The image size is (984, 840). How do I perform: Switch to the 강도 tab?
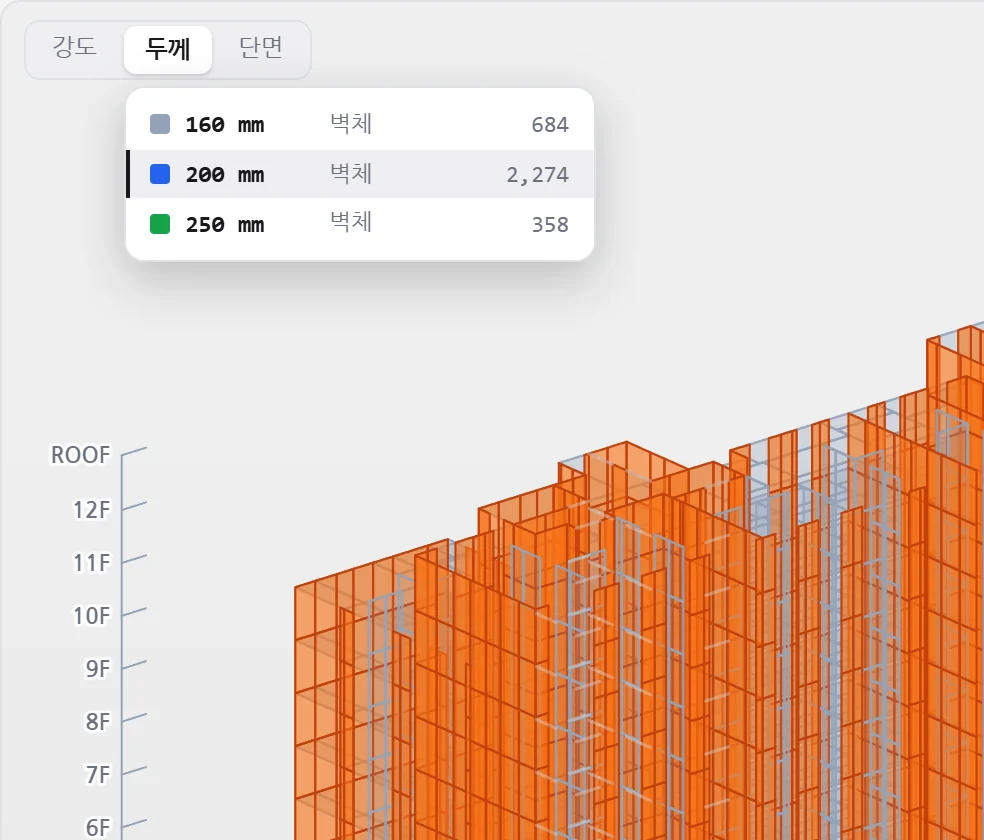[75, 49]
